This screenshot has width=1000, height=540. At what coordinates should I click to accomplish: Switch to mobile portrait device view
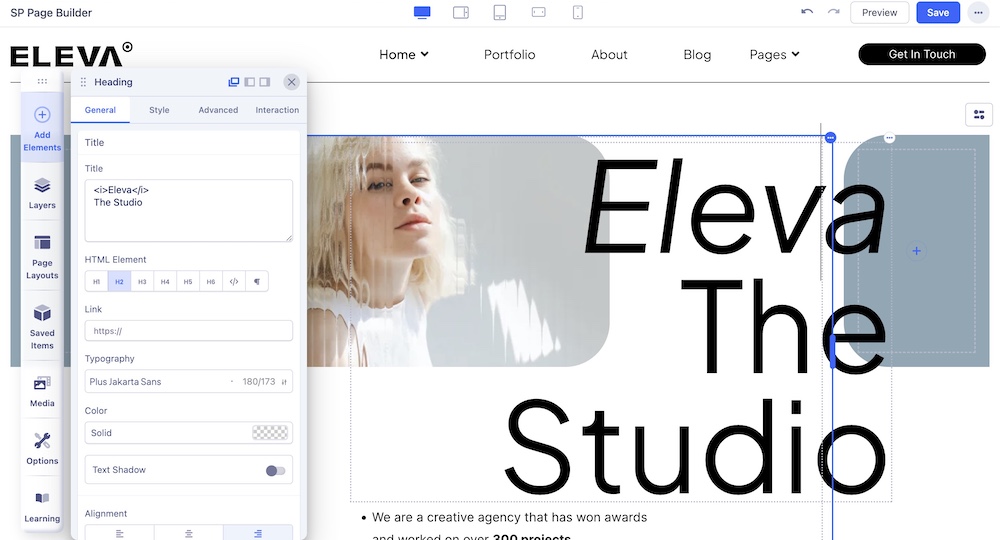point(577,13)
